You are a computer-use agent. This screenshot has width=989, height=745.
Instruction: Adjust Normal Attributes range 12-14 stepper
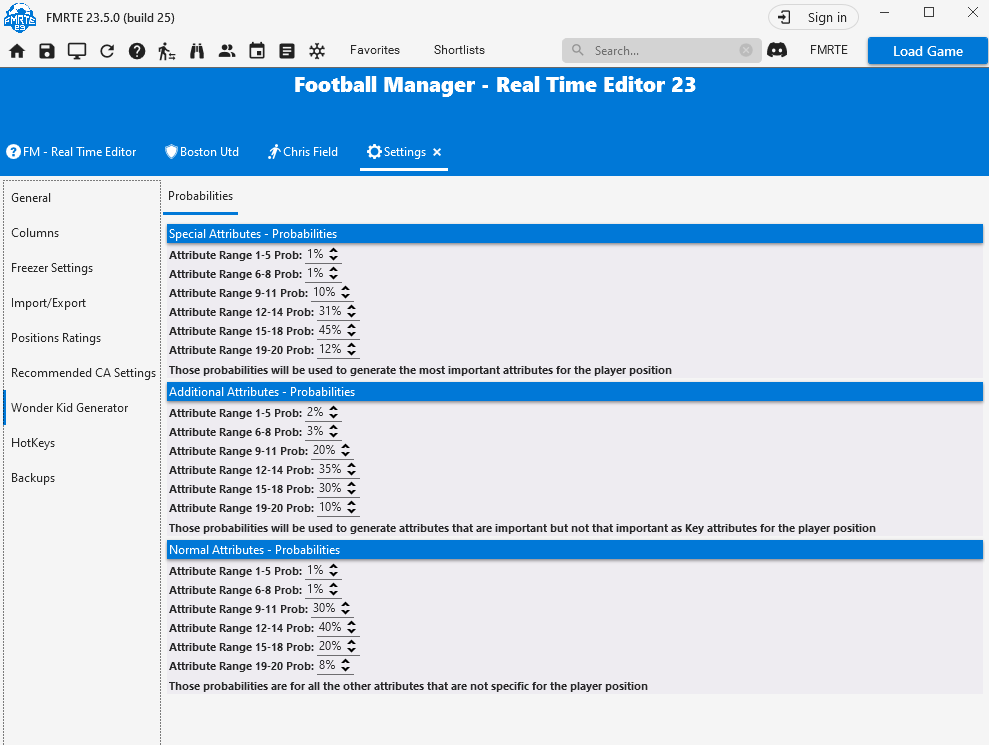tap(351, 627)
